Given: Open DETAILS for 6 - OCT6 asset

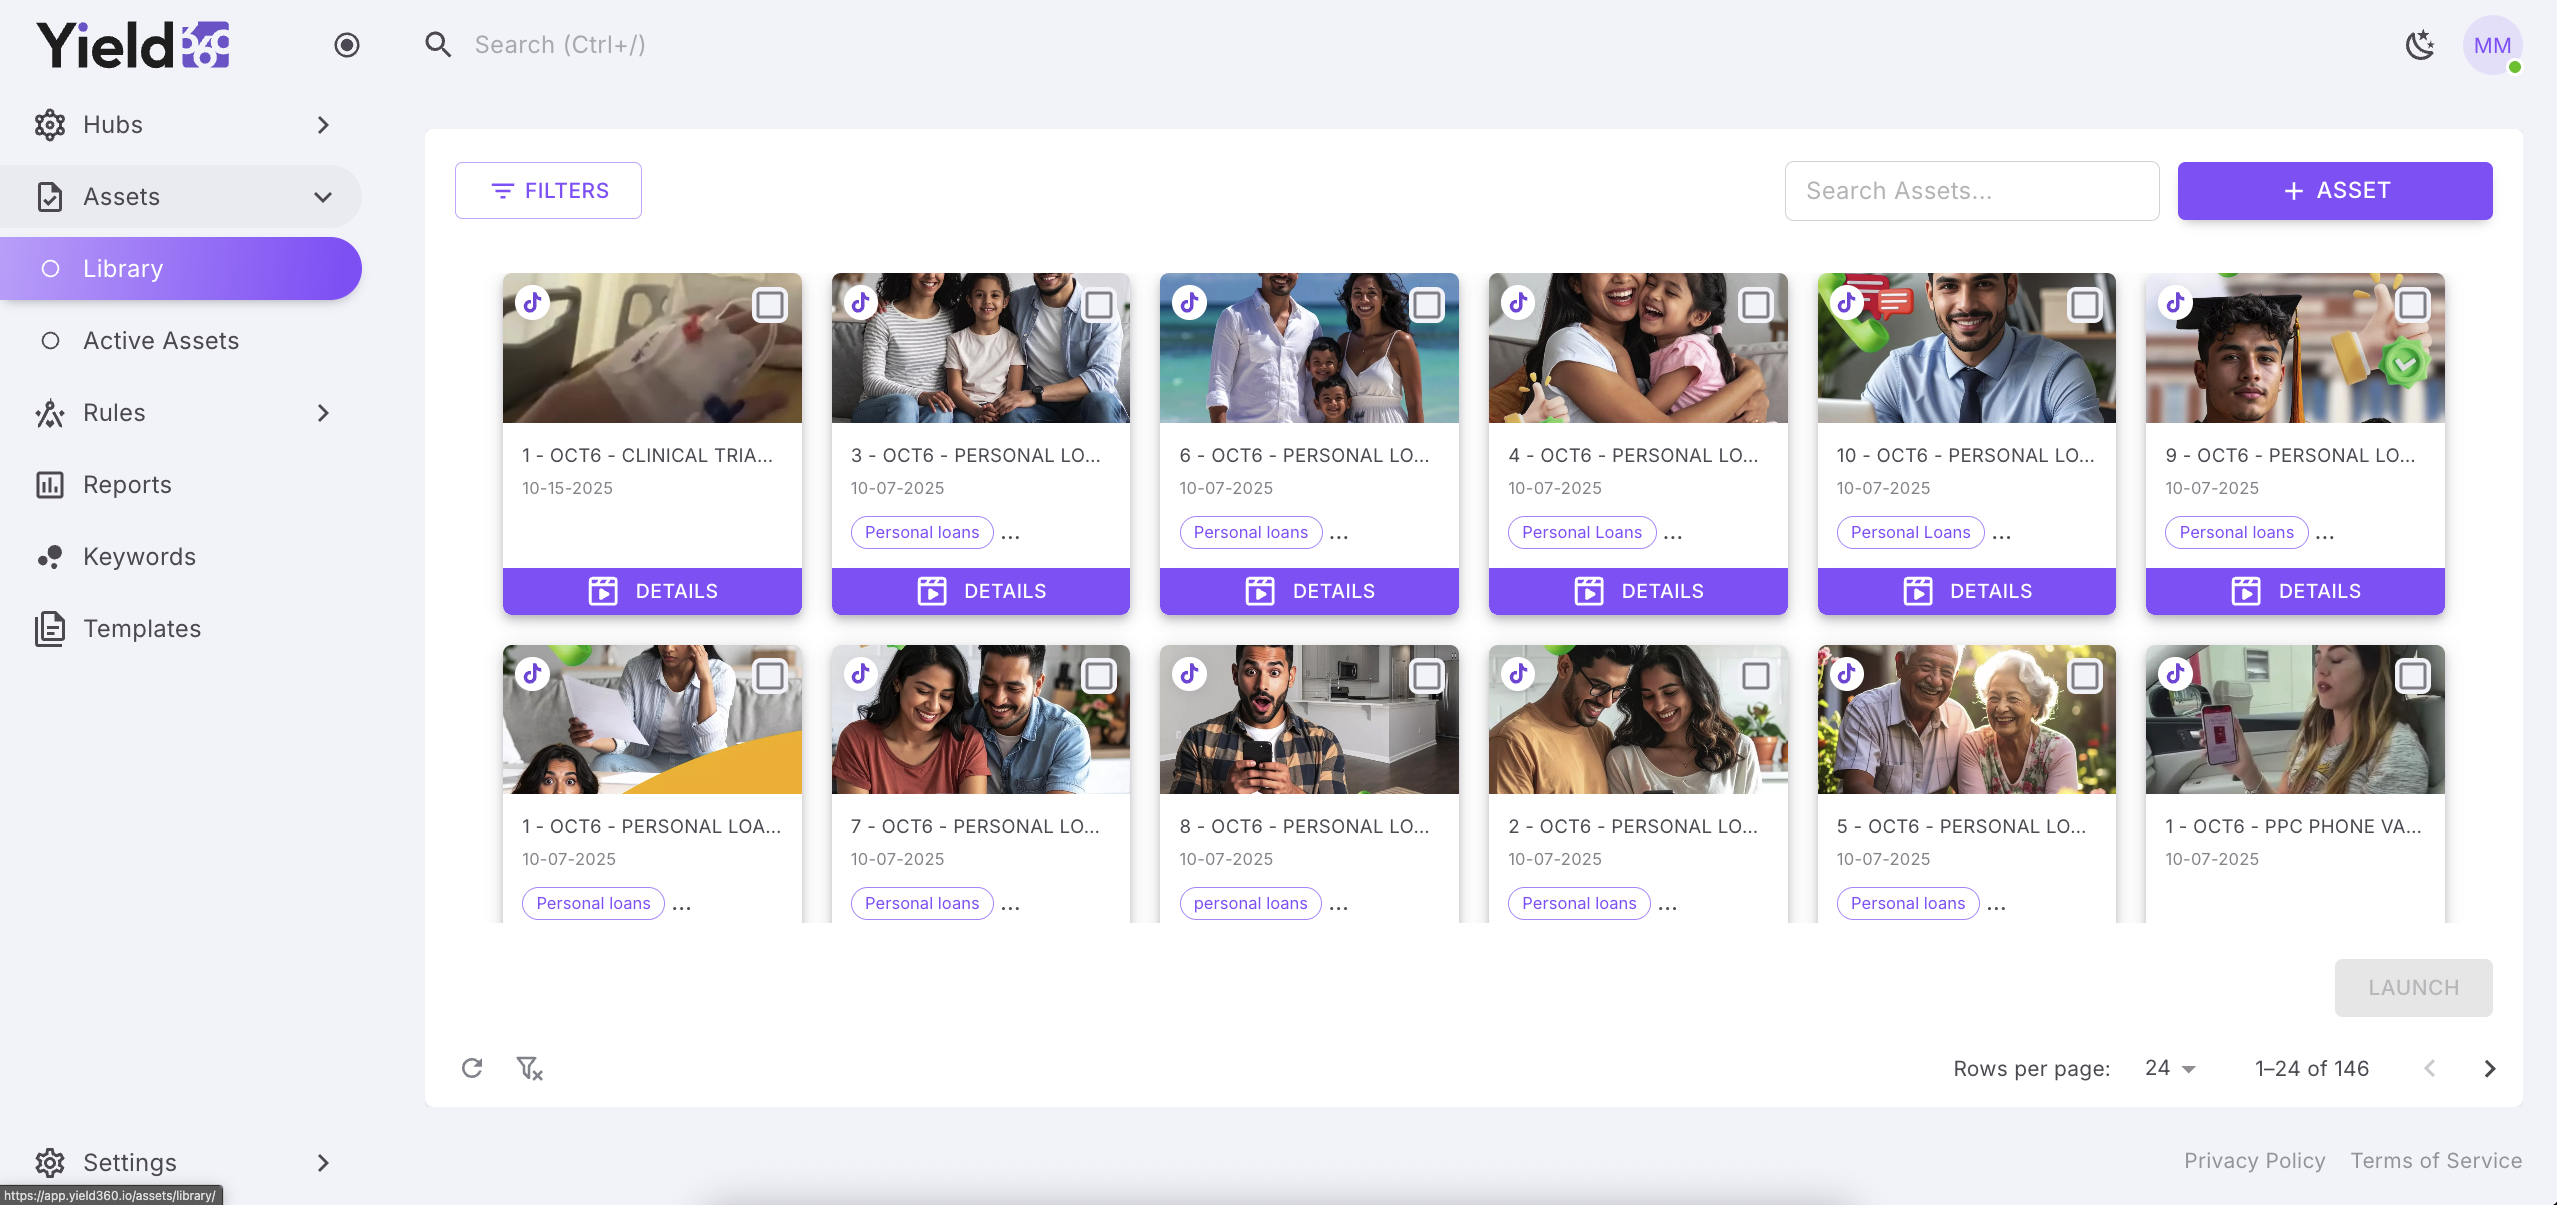Looking at the screenshot, I should pyautogui.click(x=1309, y=591).
